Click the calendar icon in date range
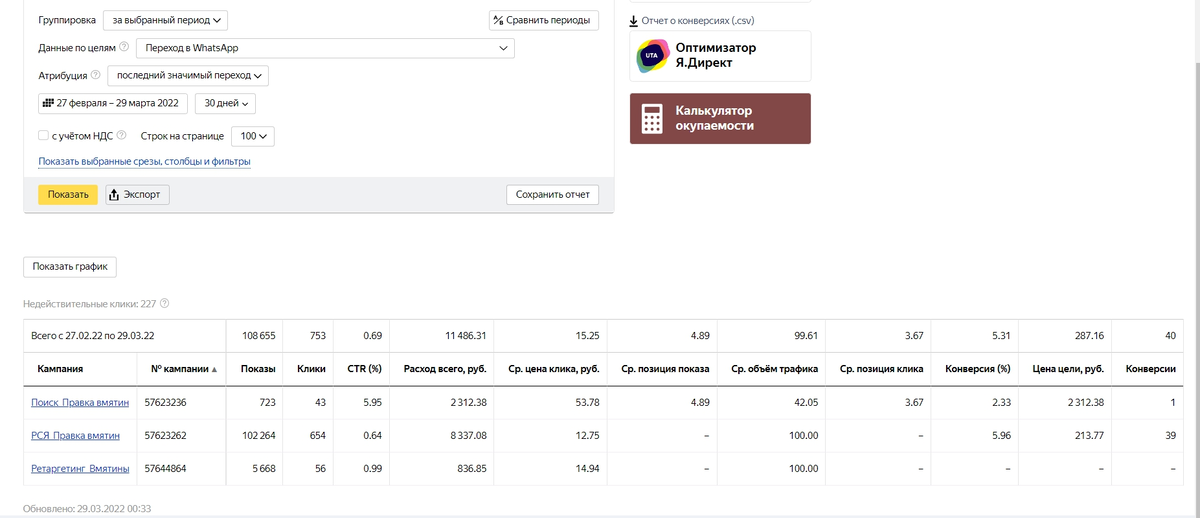The height and width of the screenshot is (518, 1200). pos(47,103)
